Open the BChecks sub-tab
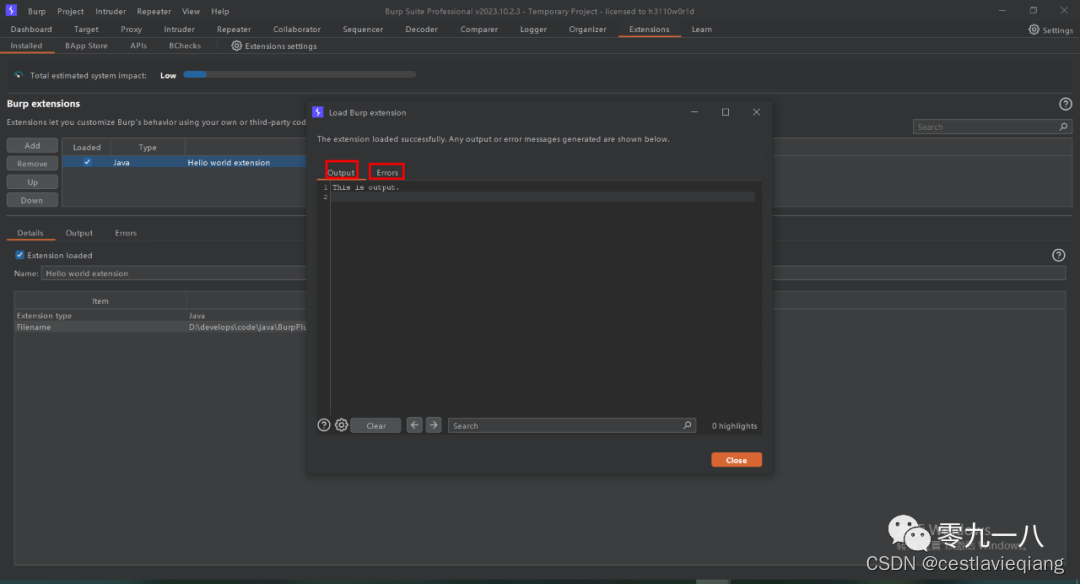Screen dimensions: 1080x584 (x=185, y=45)
